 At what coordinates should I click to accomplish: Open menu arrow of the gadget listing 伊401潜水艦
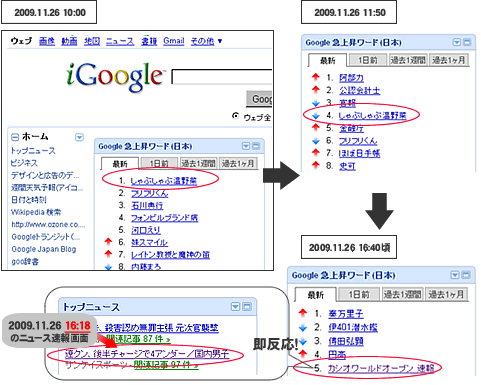455,275
